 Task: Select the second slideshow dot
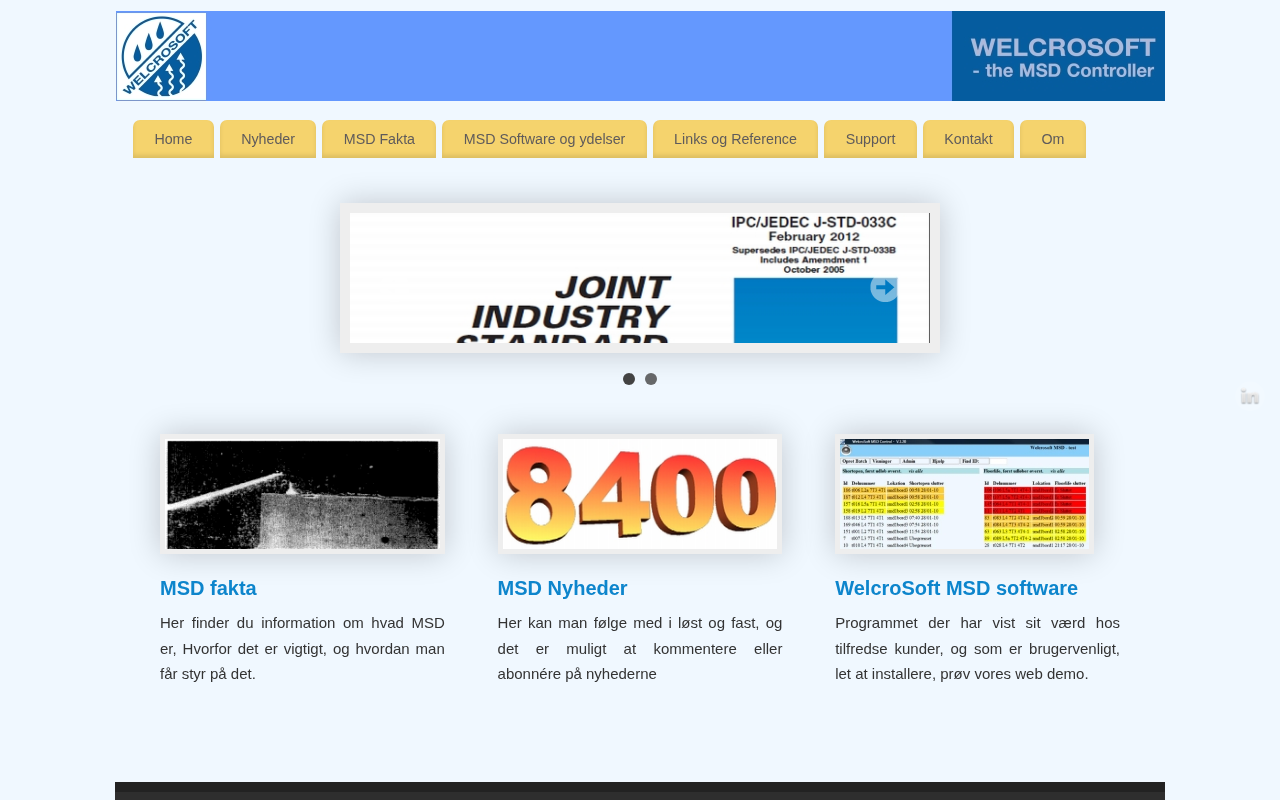tap(651, 379)
